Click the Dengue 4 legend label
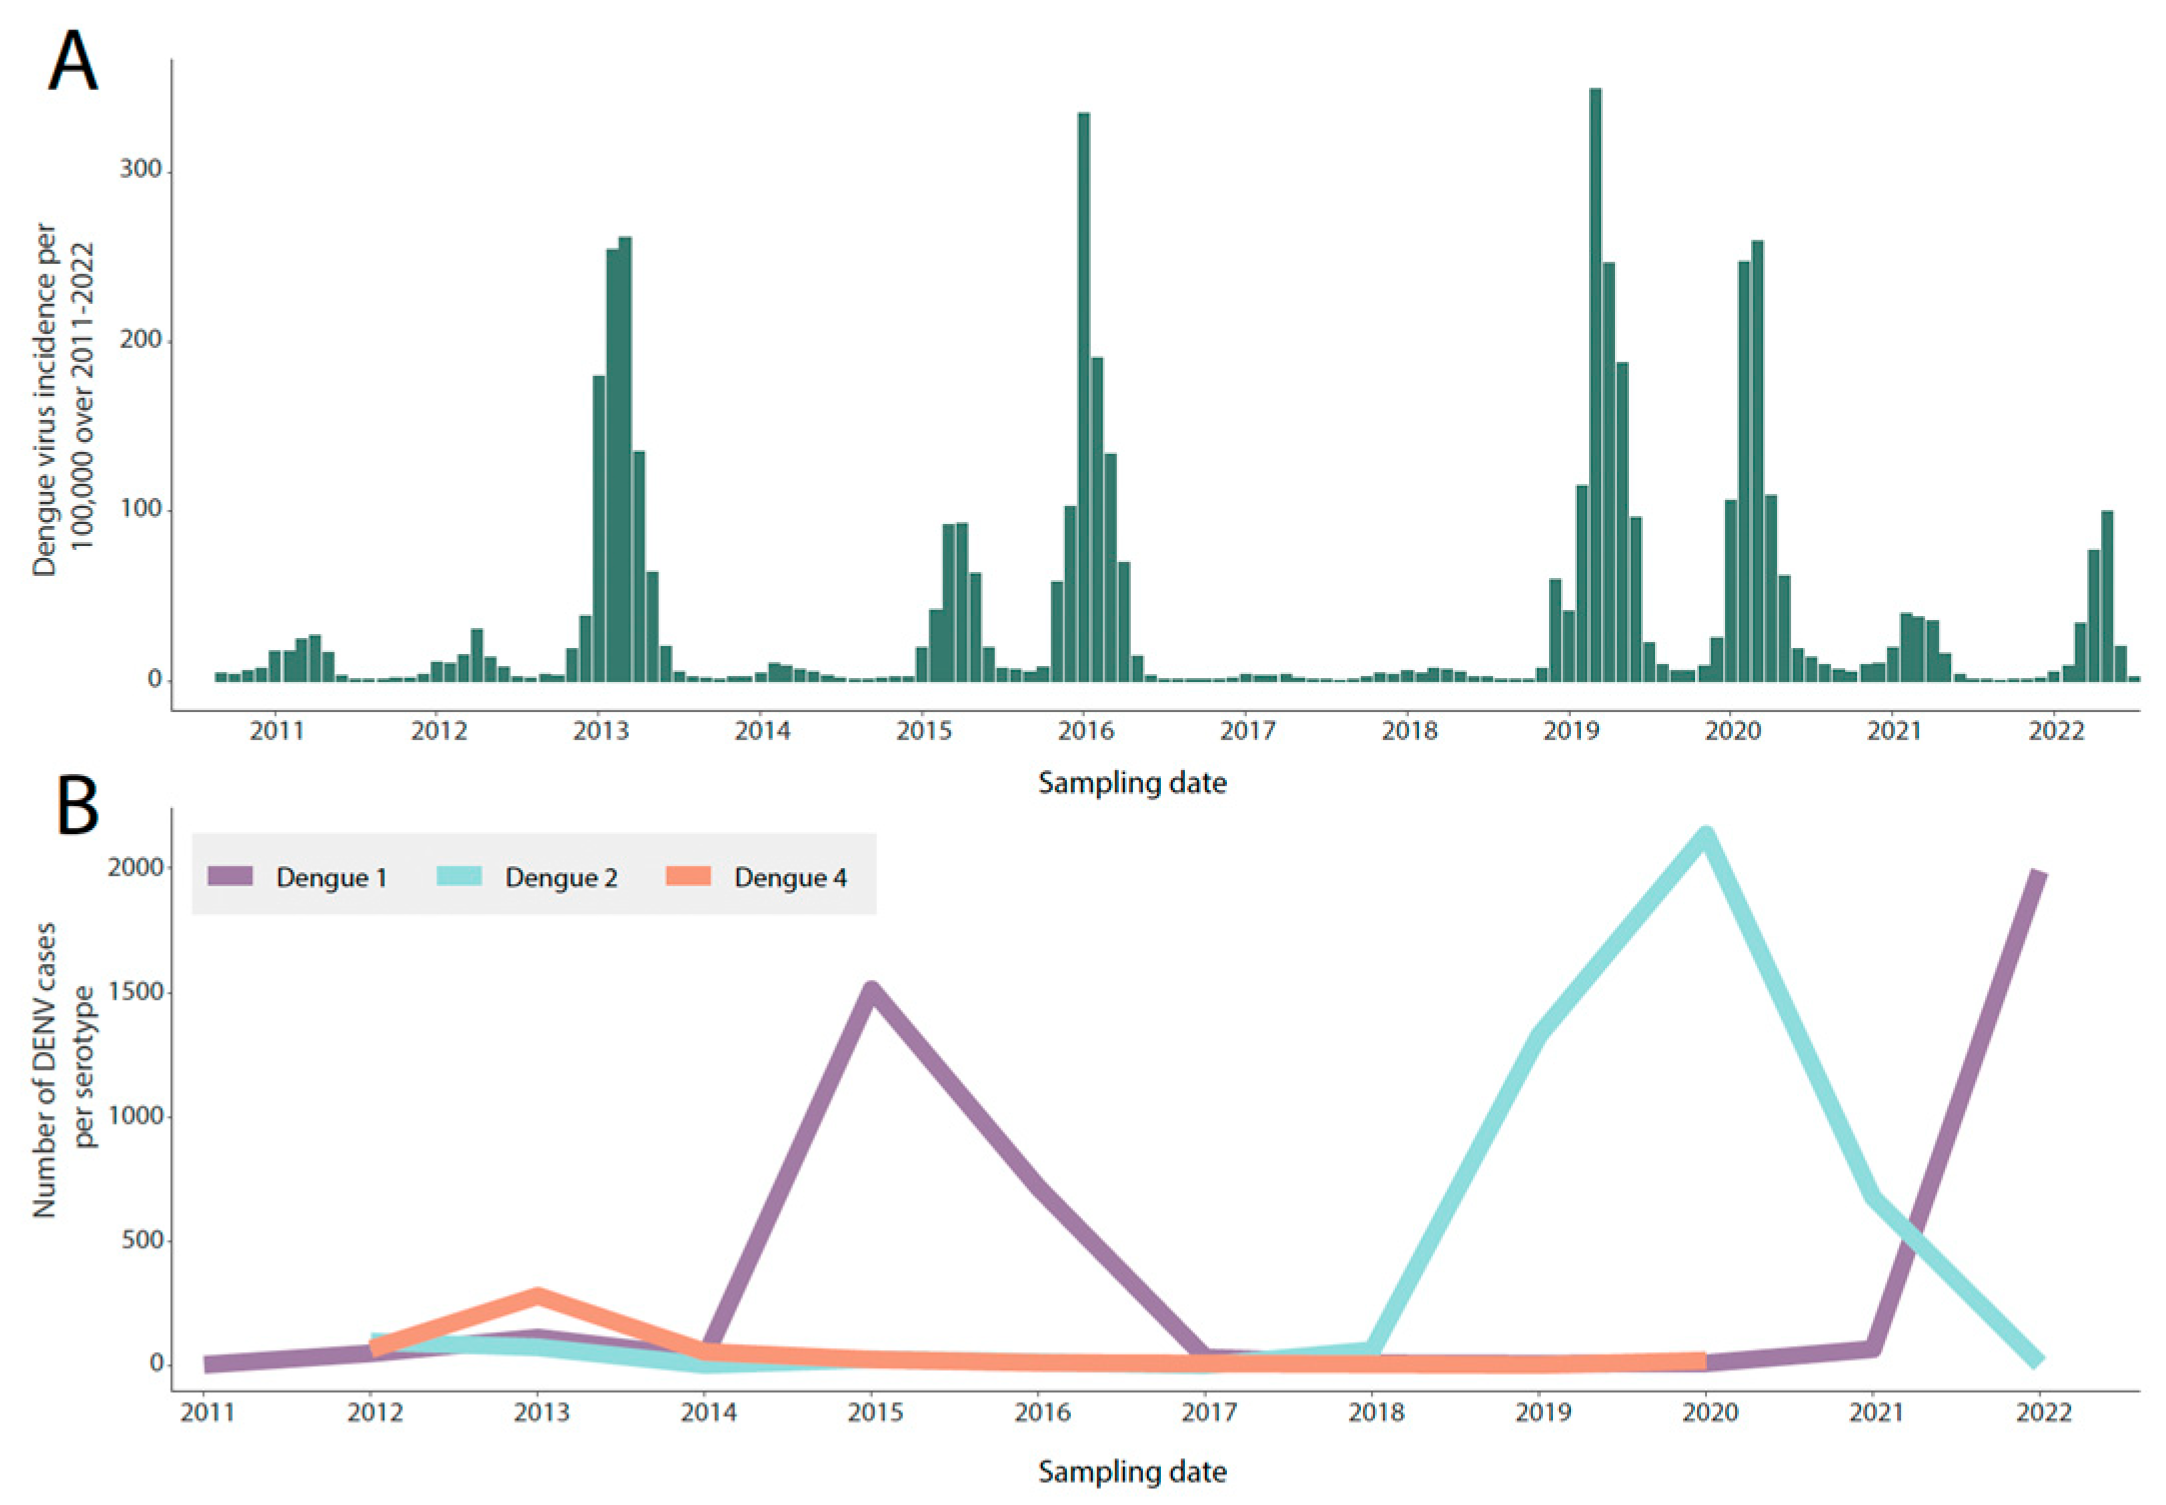The width and height of the screenshot is (2166, 1505). pos(790,878)
